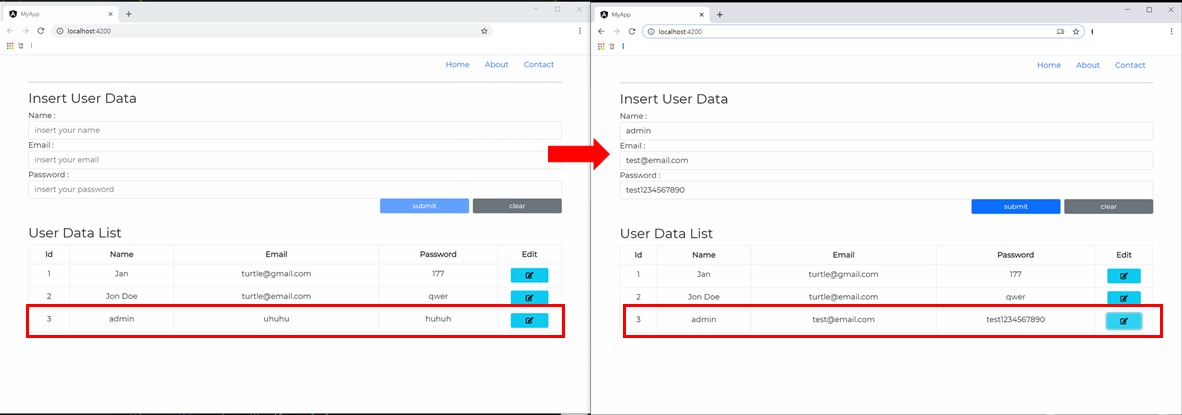Open About link in left window
The height and width of the screenshot is (415, 1182).
(x=496, y=65)
